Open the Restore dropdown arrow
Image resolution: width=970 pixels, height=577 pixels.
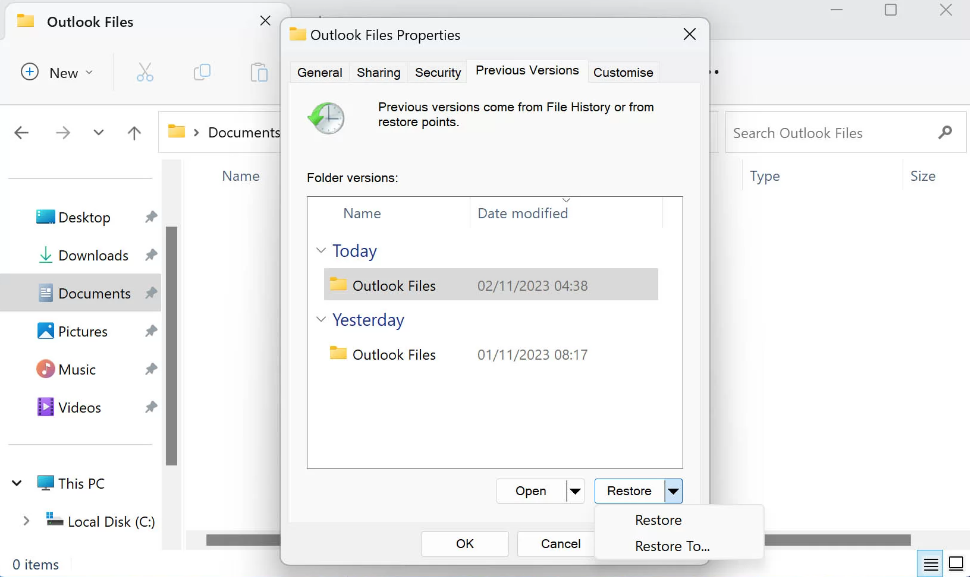coord(674,491)
